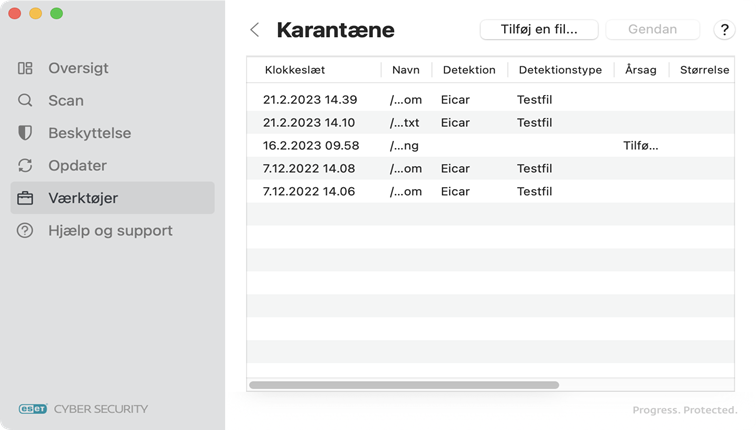Click Testfil in the 7.12.2022 14.08 row
This screenshot has width=756, height=430.
[534, 168]
